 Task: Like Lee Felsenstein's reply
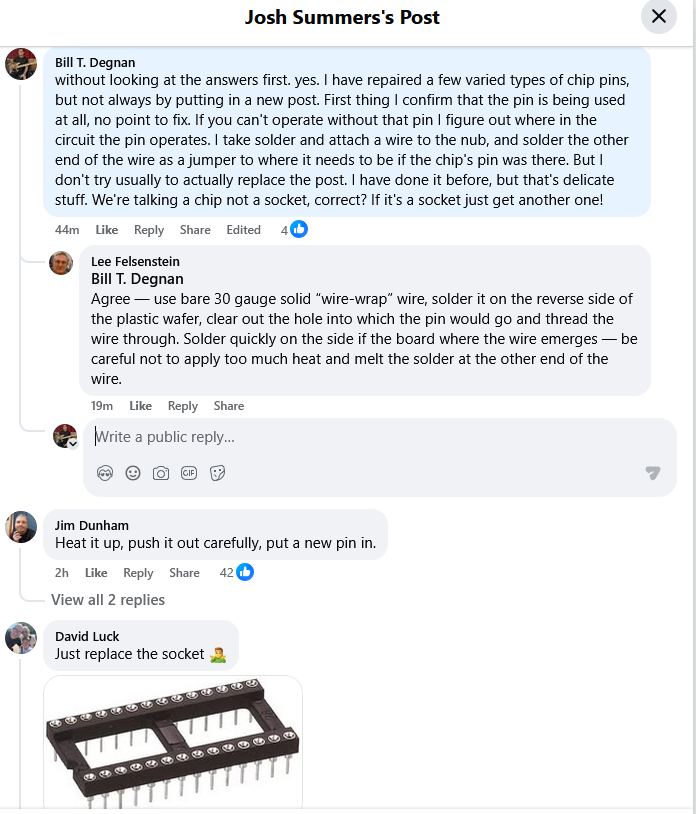click(x=141, y=406)
